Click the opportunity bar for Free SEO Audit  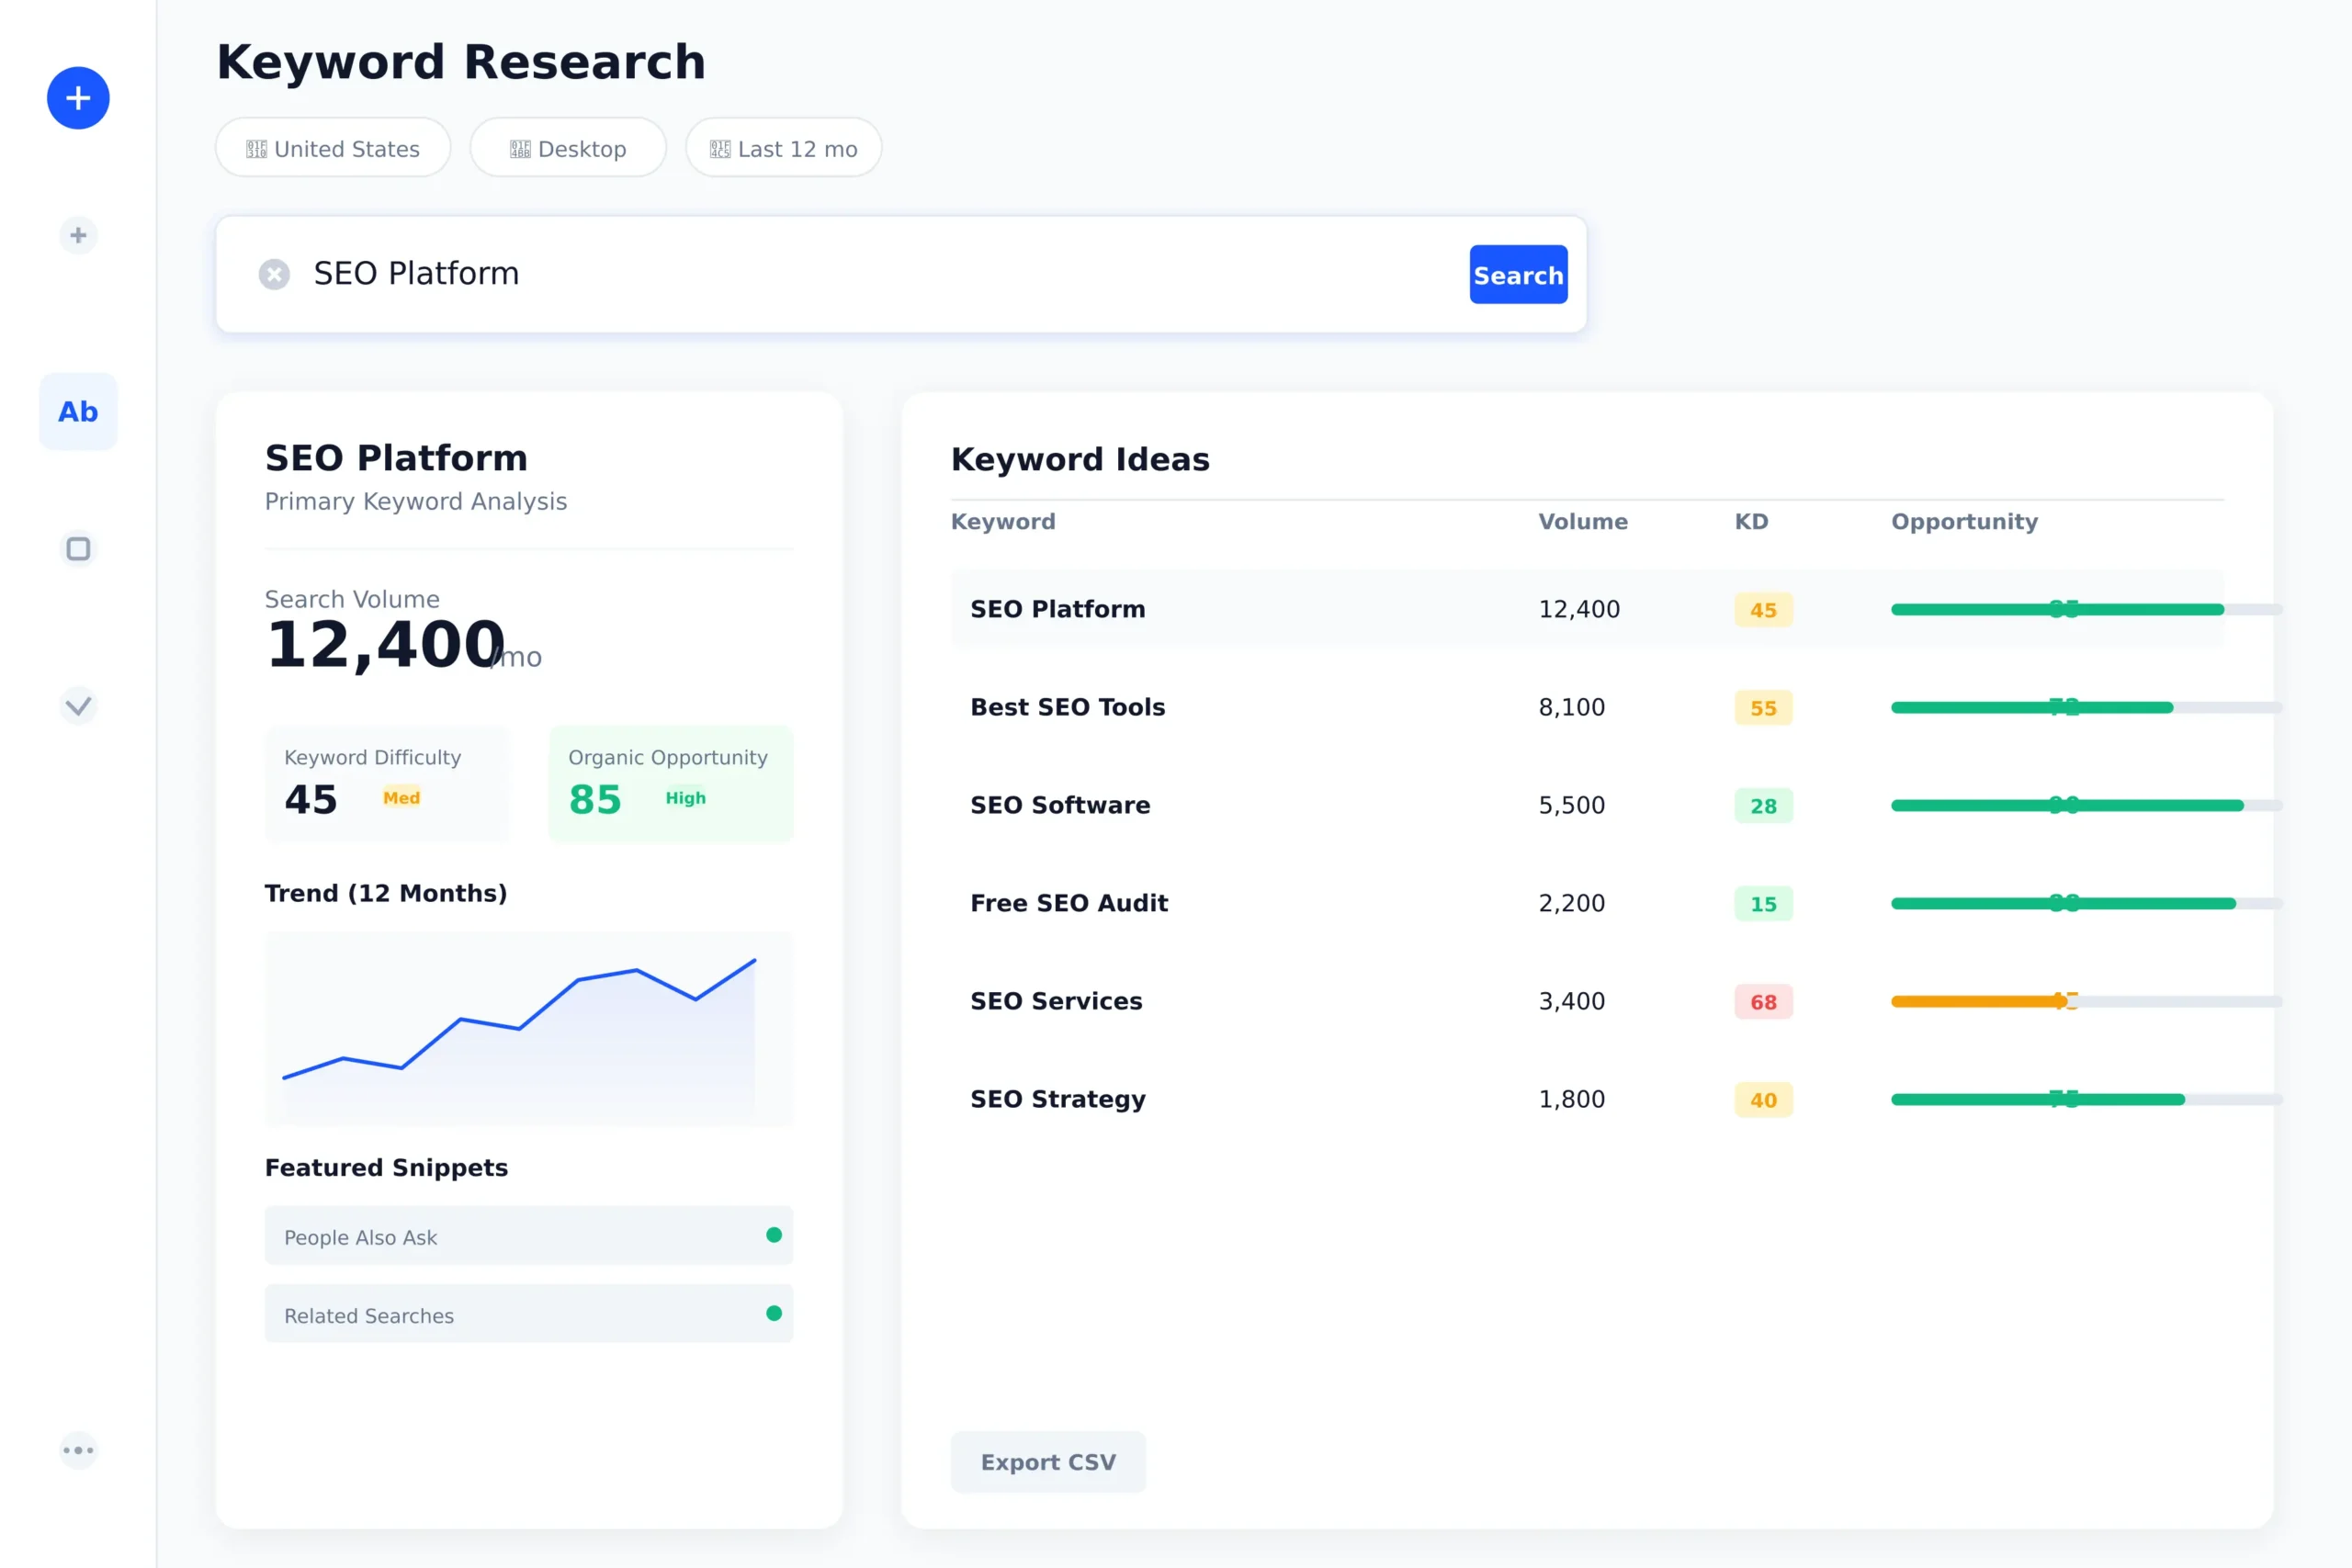[x=2086, y=903]
